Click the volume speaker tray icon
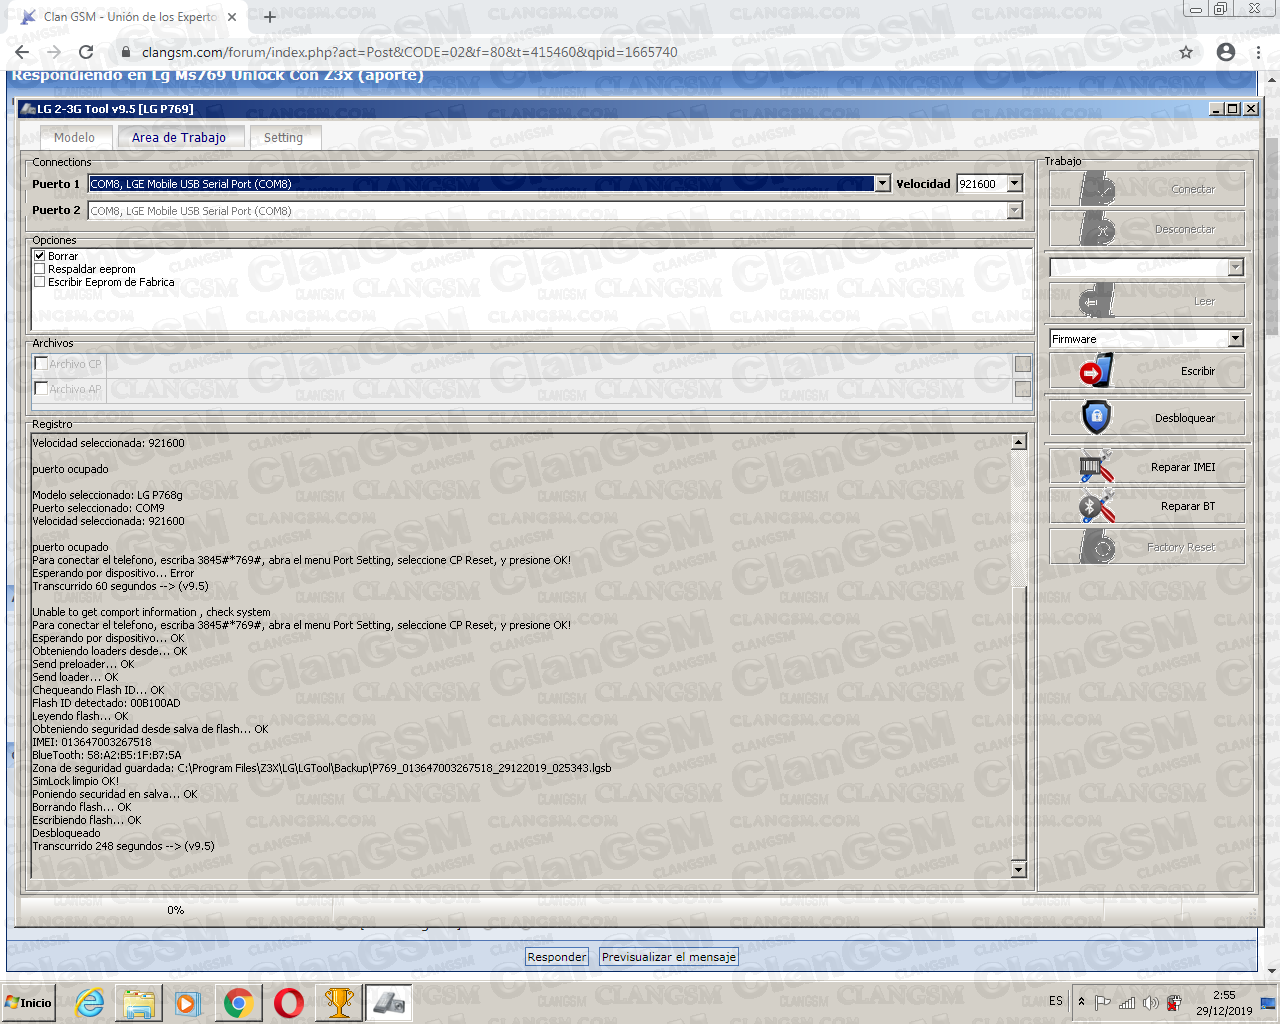Viewport: 1280px width, 1024px height. point(1151,1002)
